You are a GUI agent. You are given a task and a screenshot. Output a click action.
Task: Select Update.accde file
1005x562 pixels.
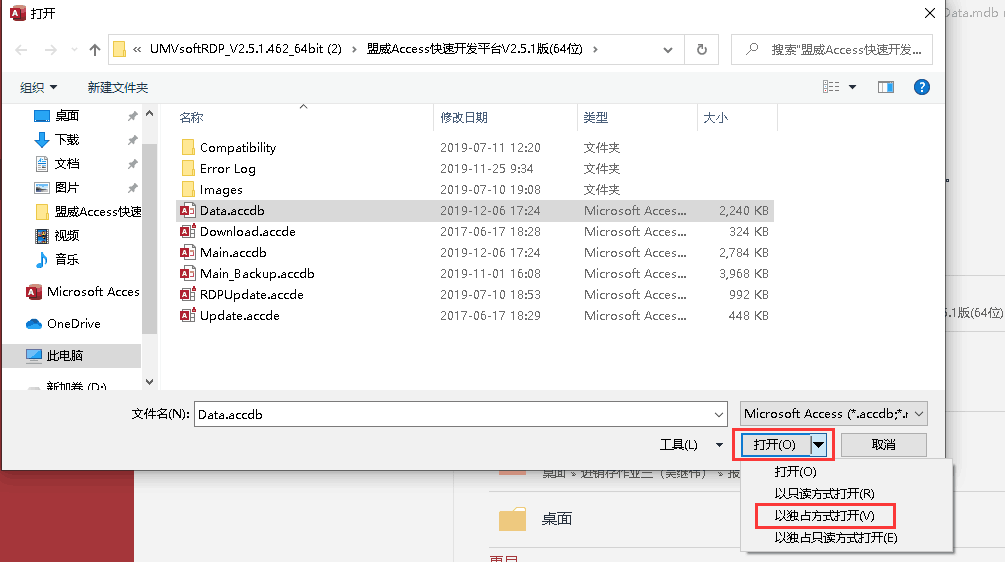click(x=474, y=316)
